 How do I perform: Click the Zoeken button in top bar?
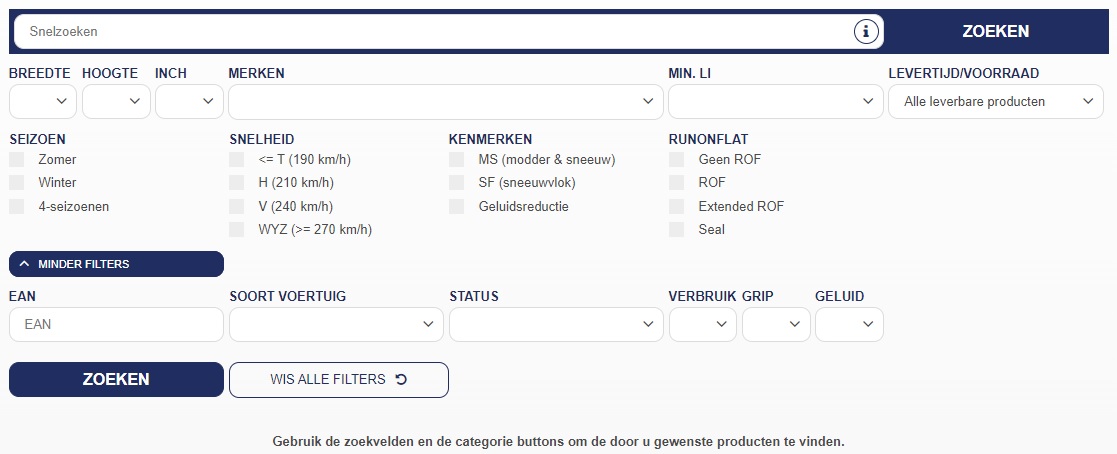click(x=996, y=31)
